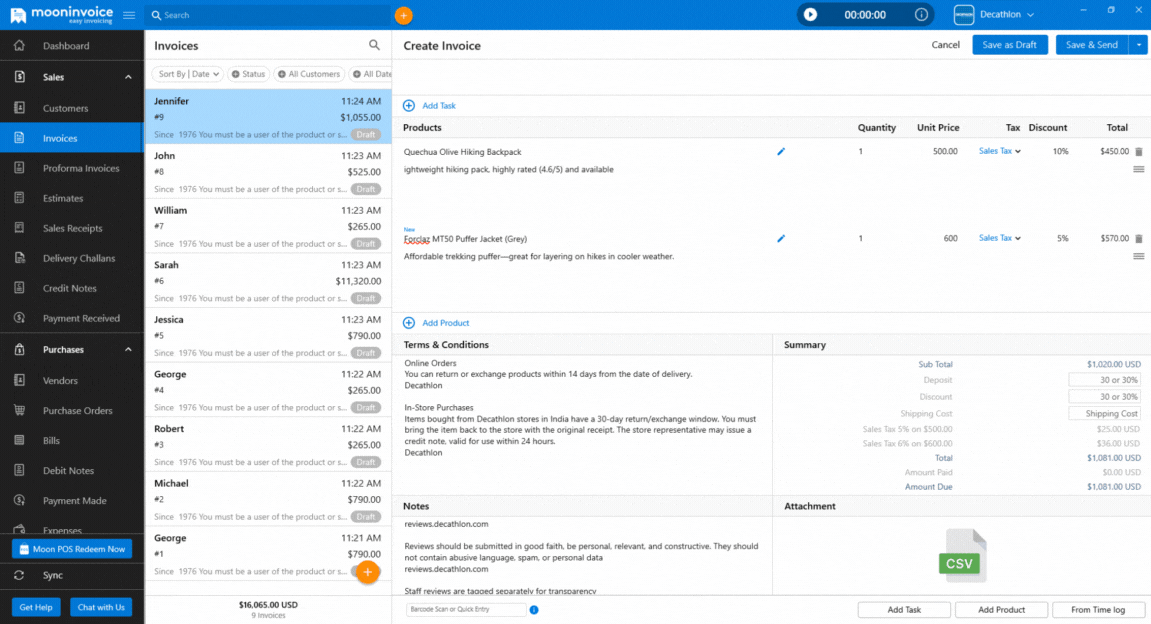Click Moon POS Redeem Now button
This screenshot has height=624, width=1151.
(x=72, y=549)
